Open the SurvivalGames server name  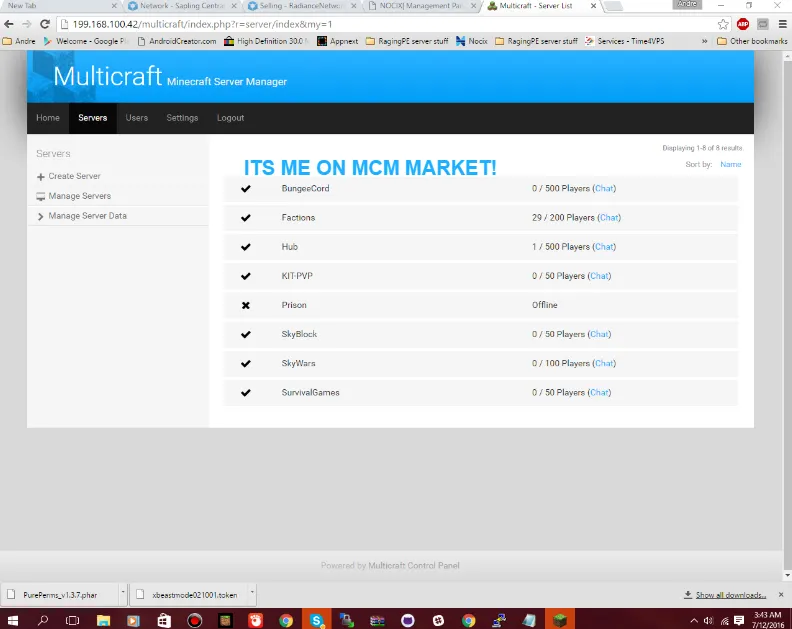point(310,393)
